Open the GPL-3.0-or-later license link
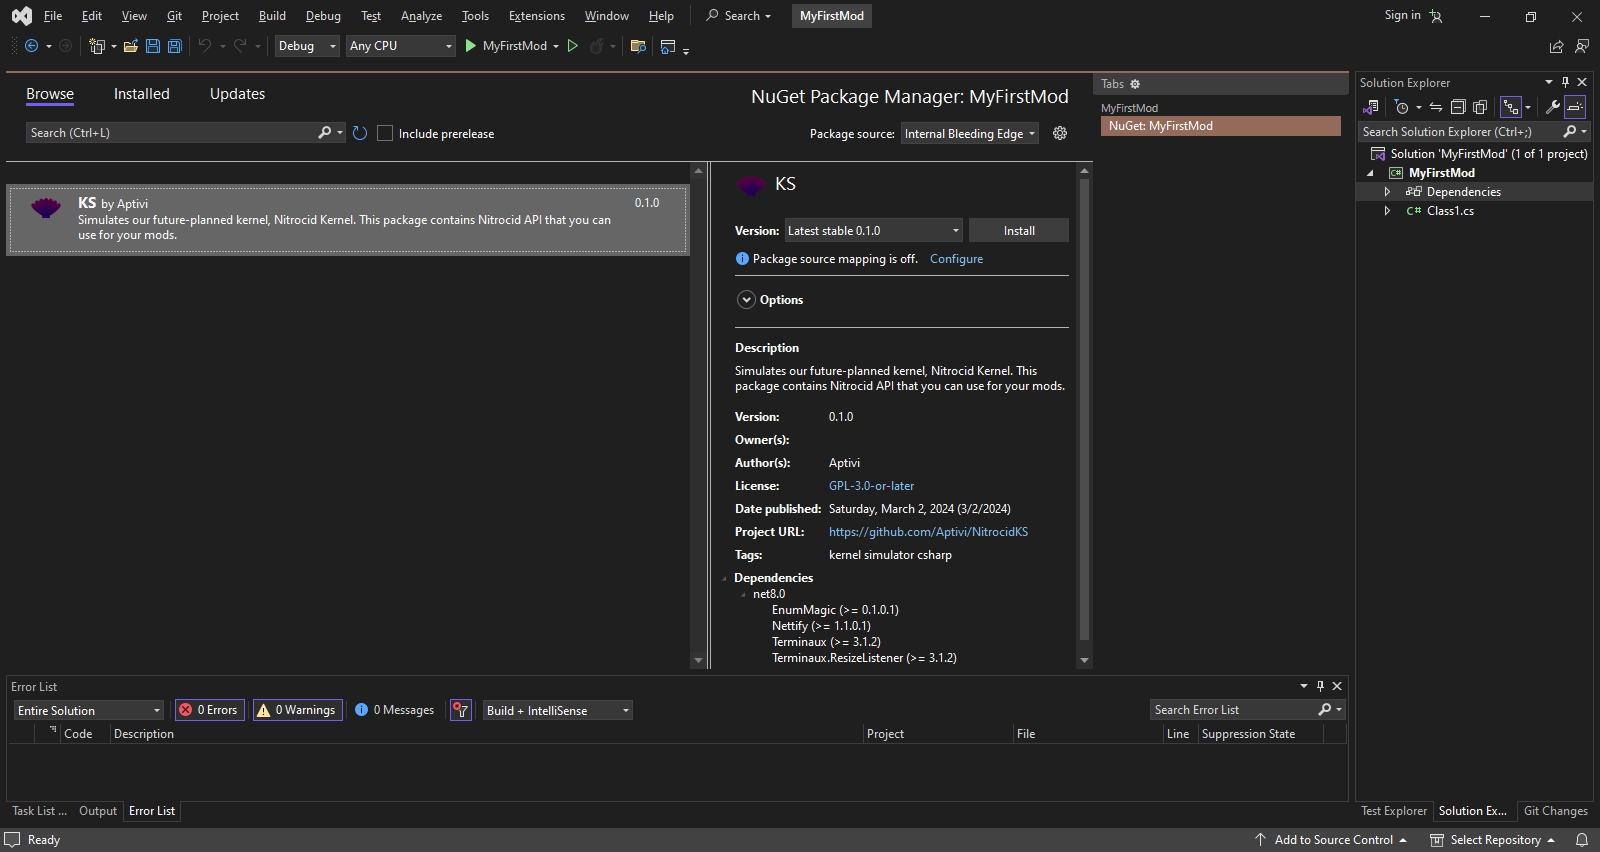Screen dimensions: 1600x852 (x=871, y=486)
